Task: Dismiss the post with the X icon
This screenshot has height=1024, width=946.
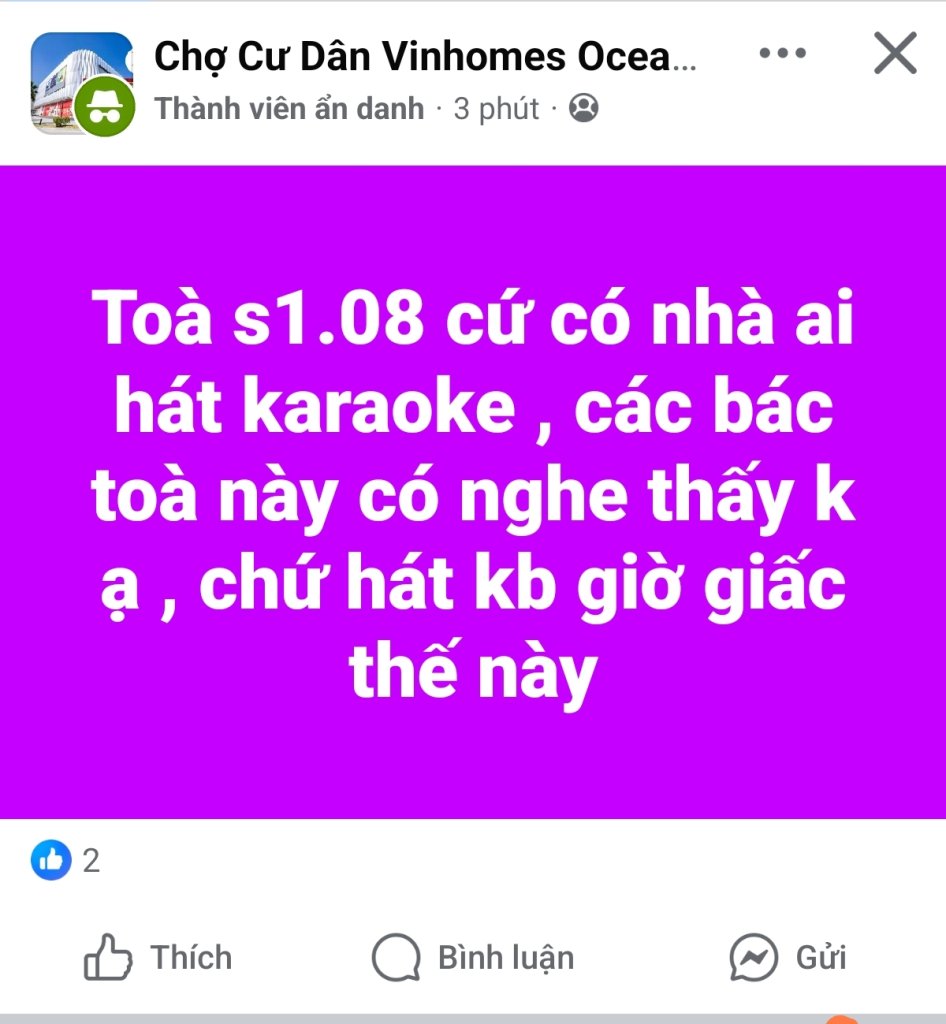Action: [x=895, y=53]
